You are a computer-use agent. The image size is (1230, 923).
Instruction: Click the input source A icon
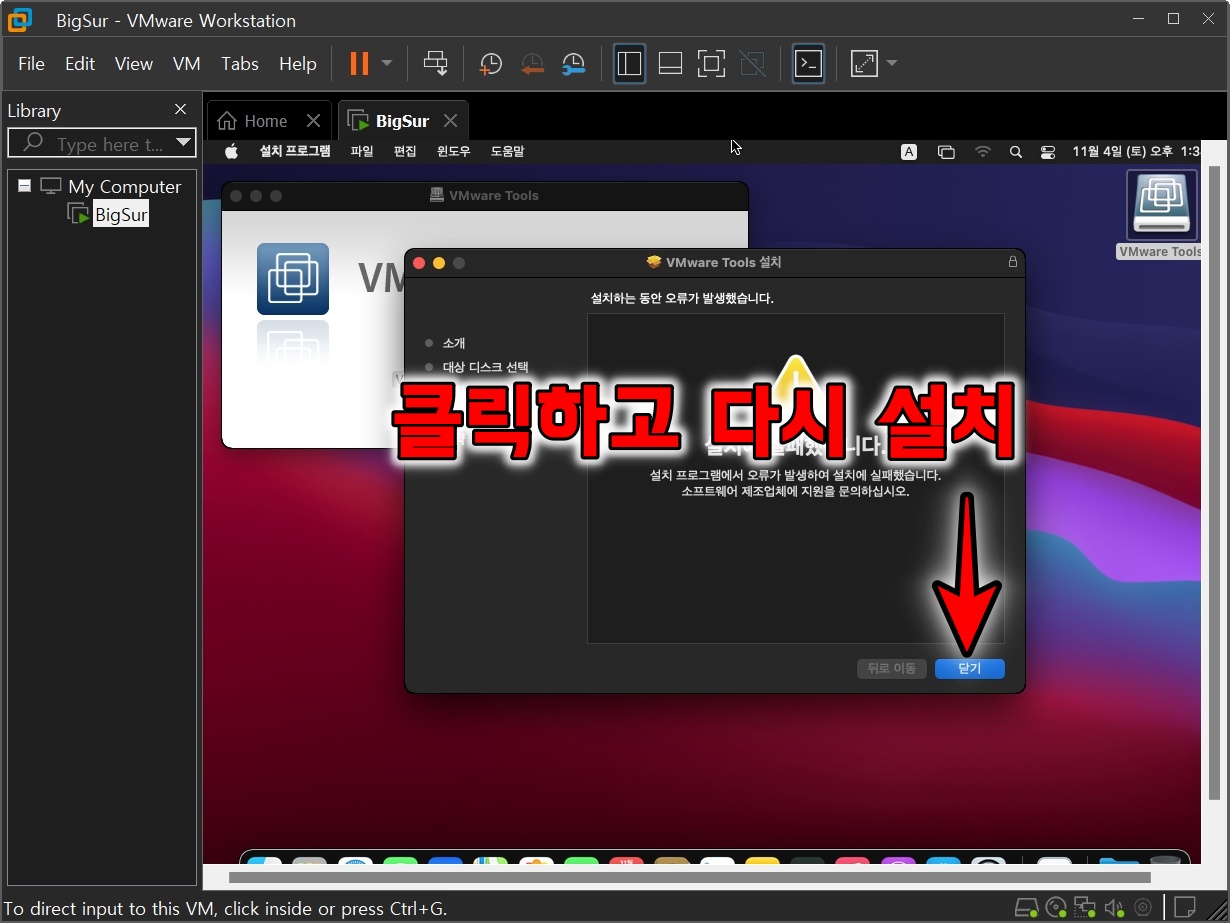point(909,152)
